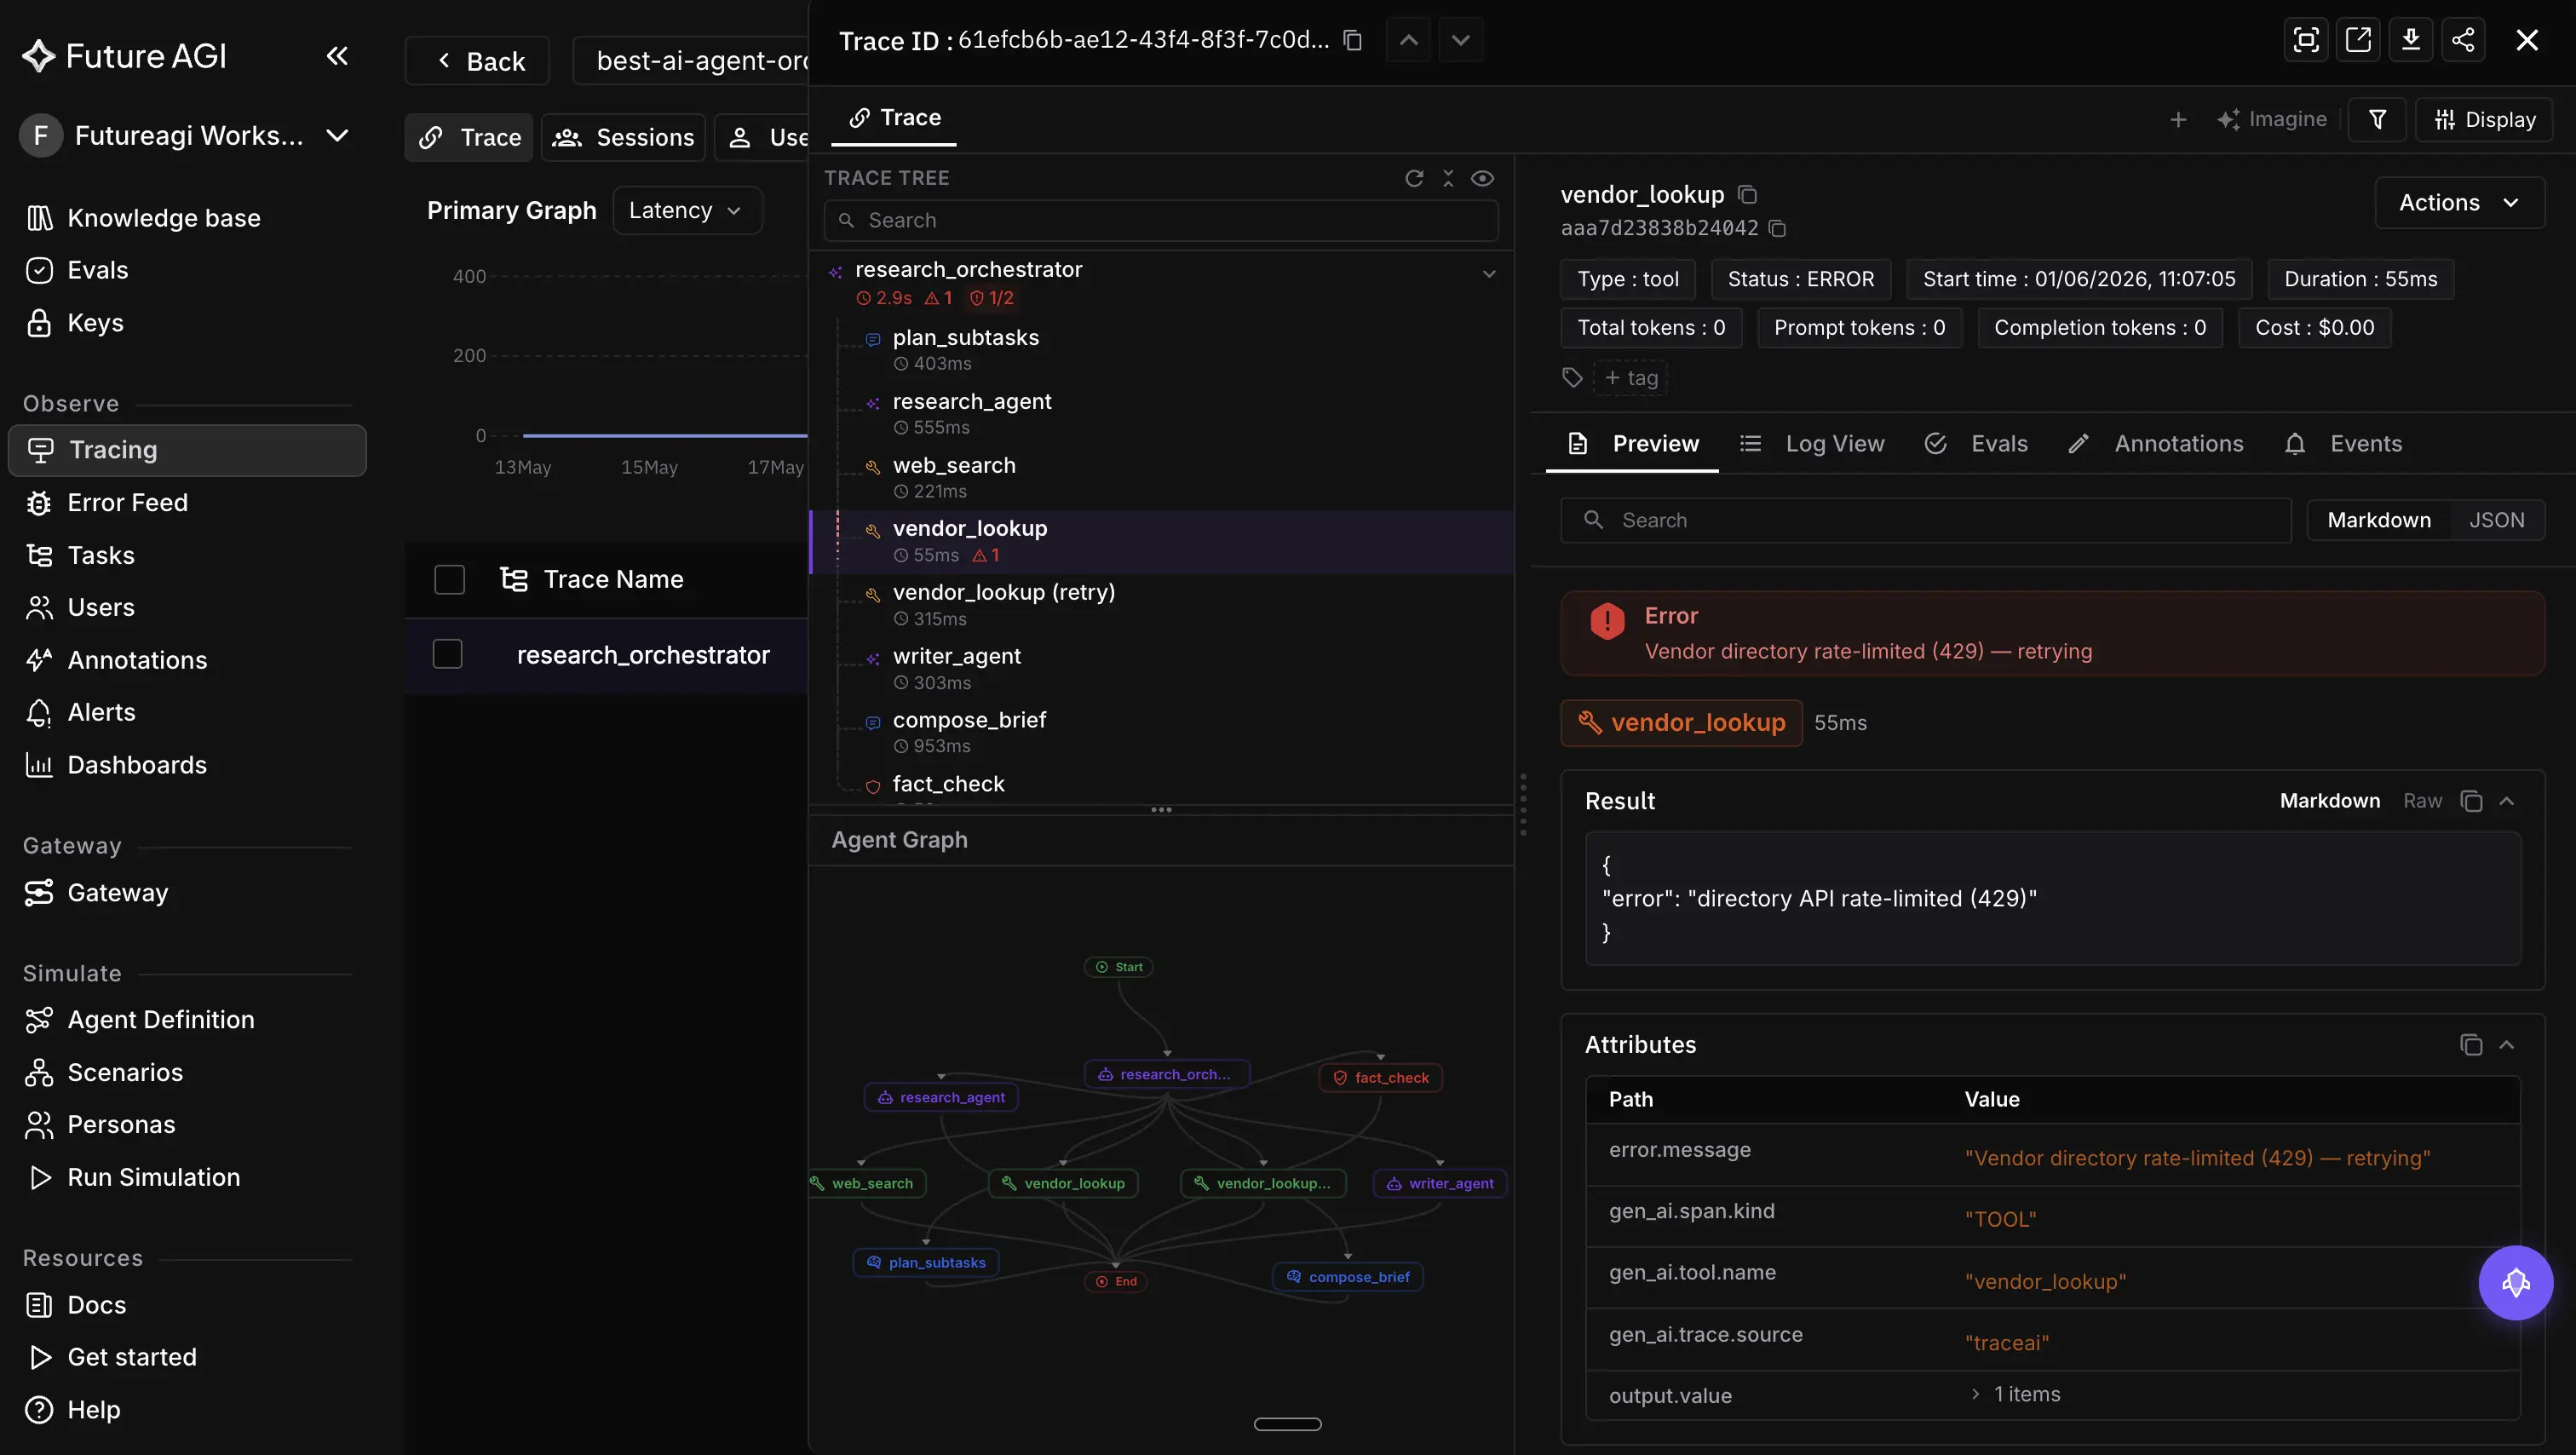Screen dimensions: 2576x1455
Task: Open the Display options
Action: [2484, 120]
